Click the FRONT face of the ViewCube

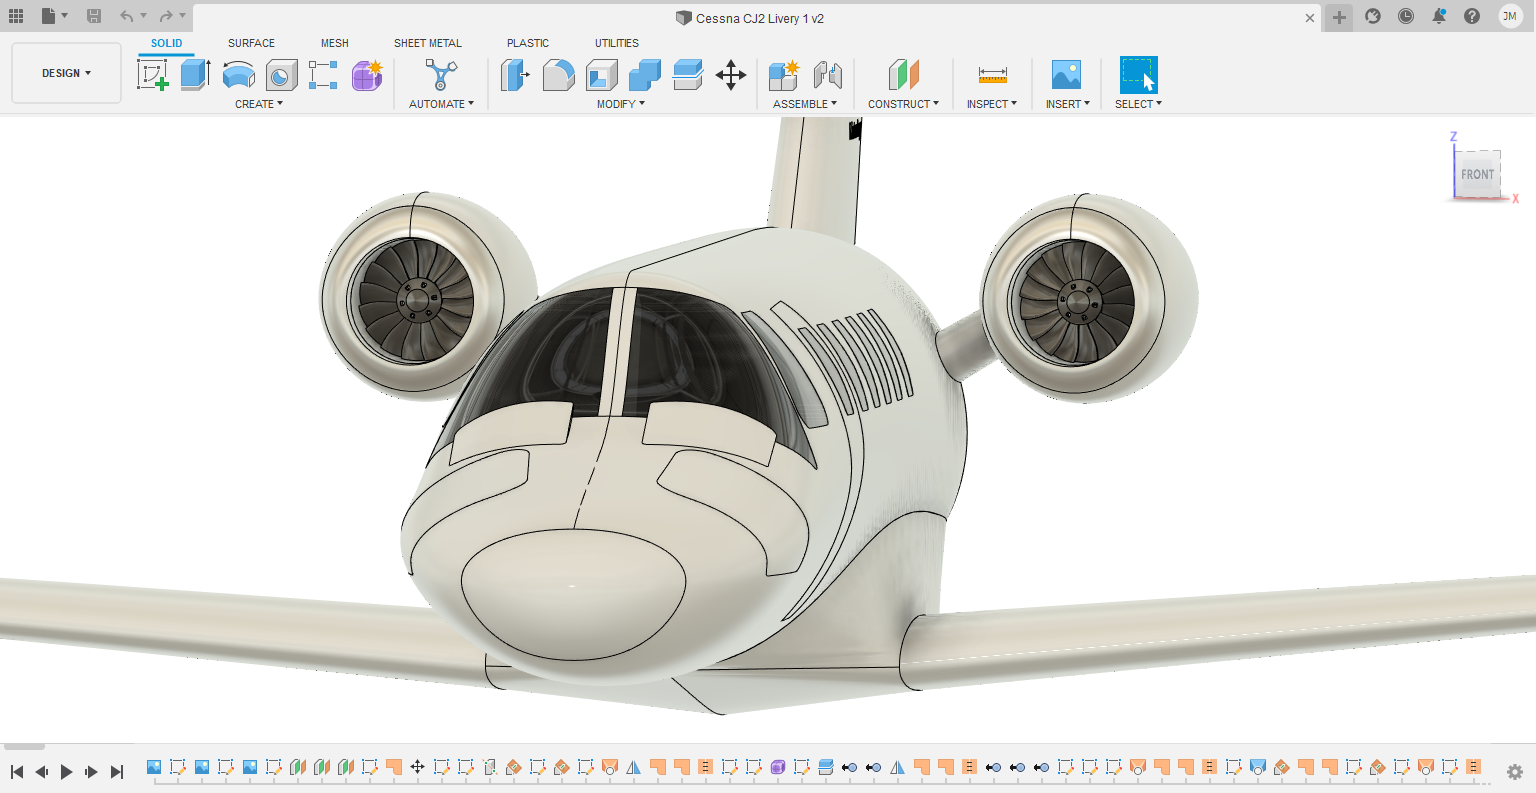1477,174
